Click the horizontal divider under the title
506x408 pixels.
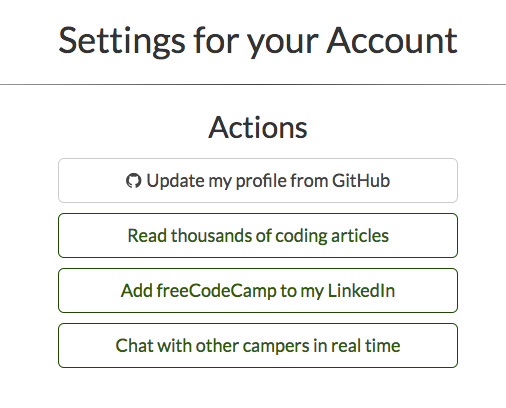click(x=253, y=85)
